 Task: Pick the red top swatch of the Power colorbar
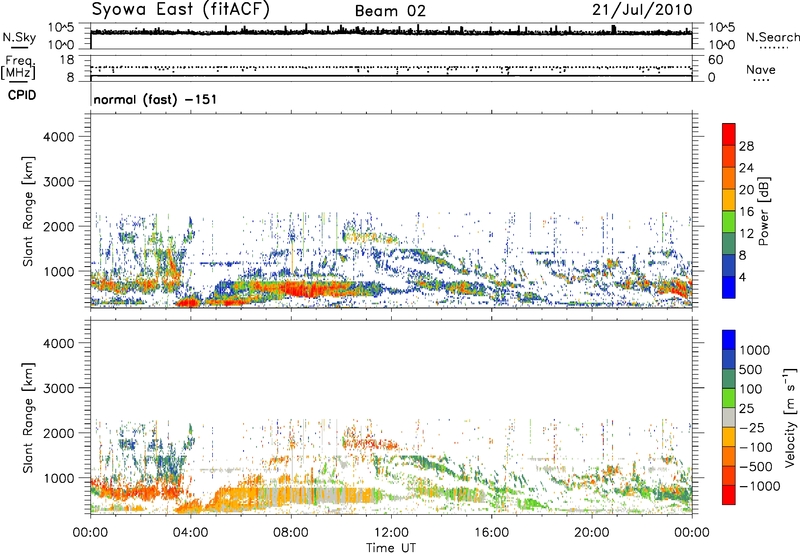[729, 135]
